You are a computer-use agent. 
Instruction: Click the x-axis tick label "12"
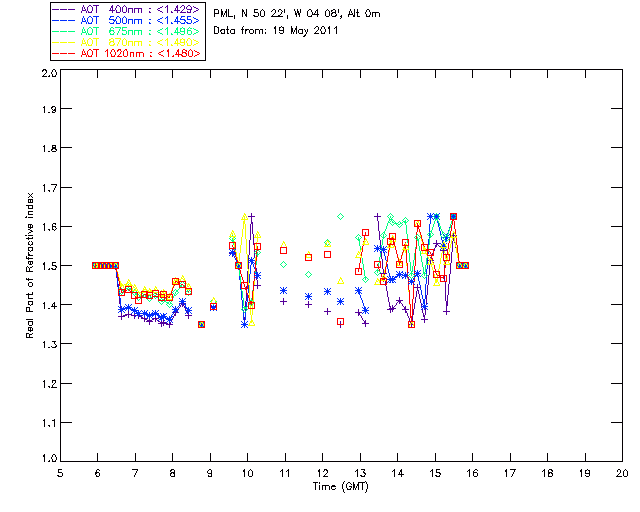tap(322, 473)
